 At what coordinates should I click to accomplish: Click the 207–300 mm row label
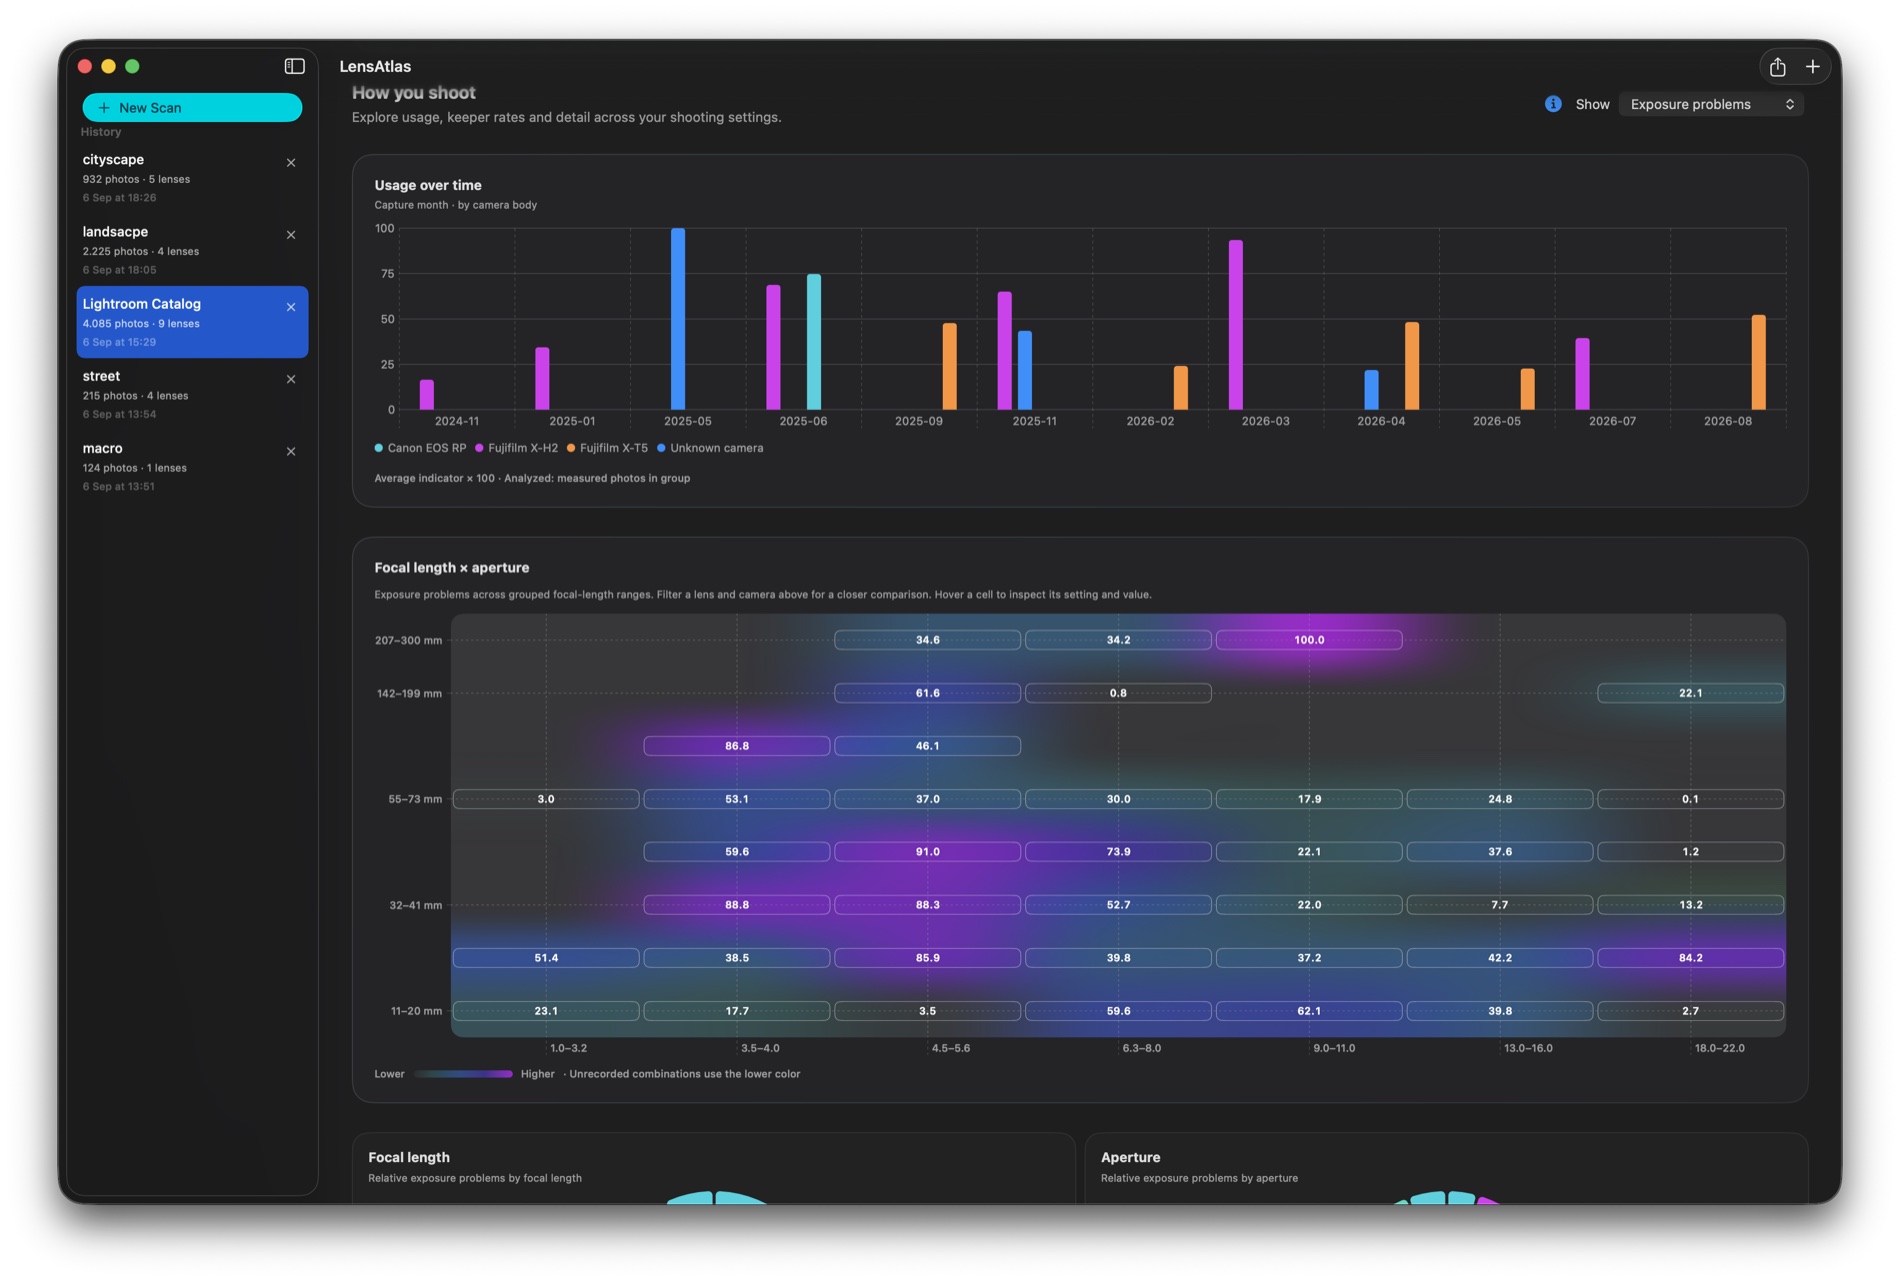(x=408, y=640)
